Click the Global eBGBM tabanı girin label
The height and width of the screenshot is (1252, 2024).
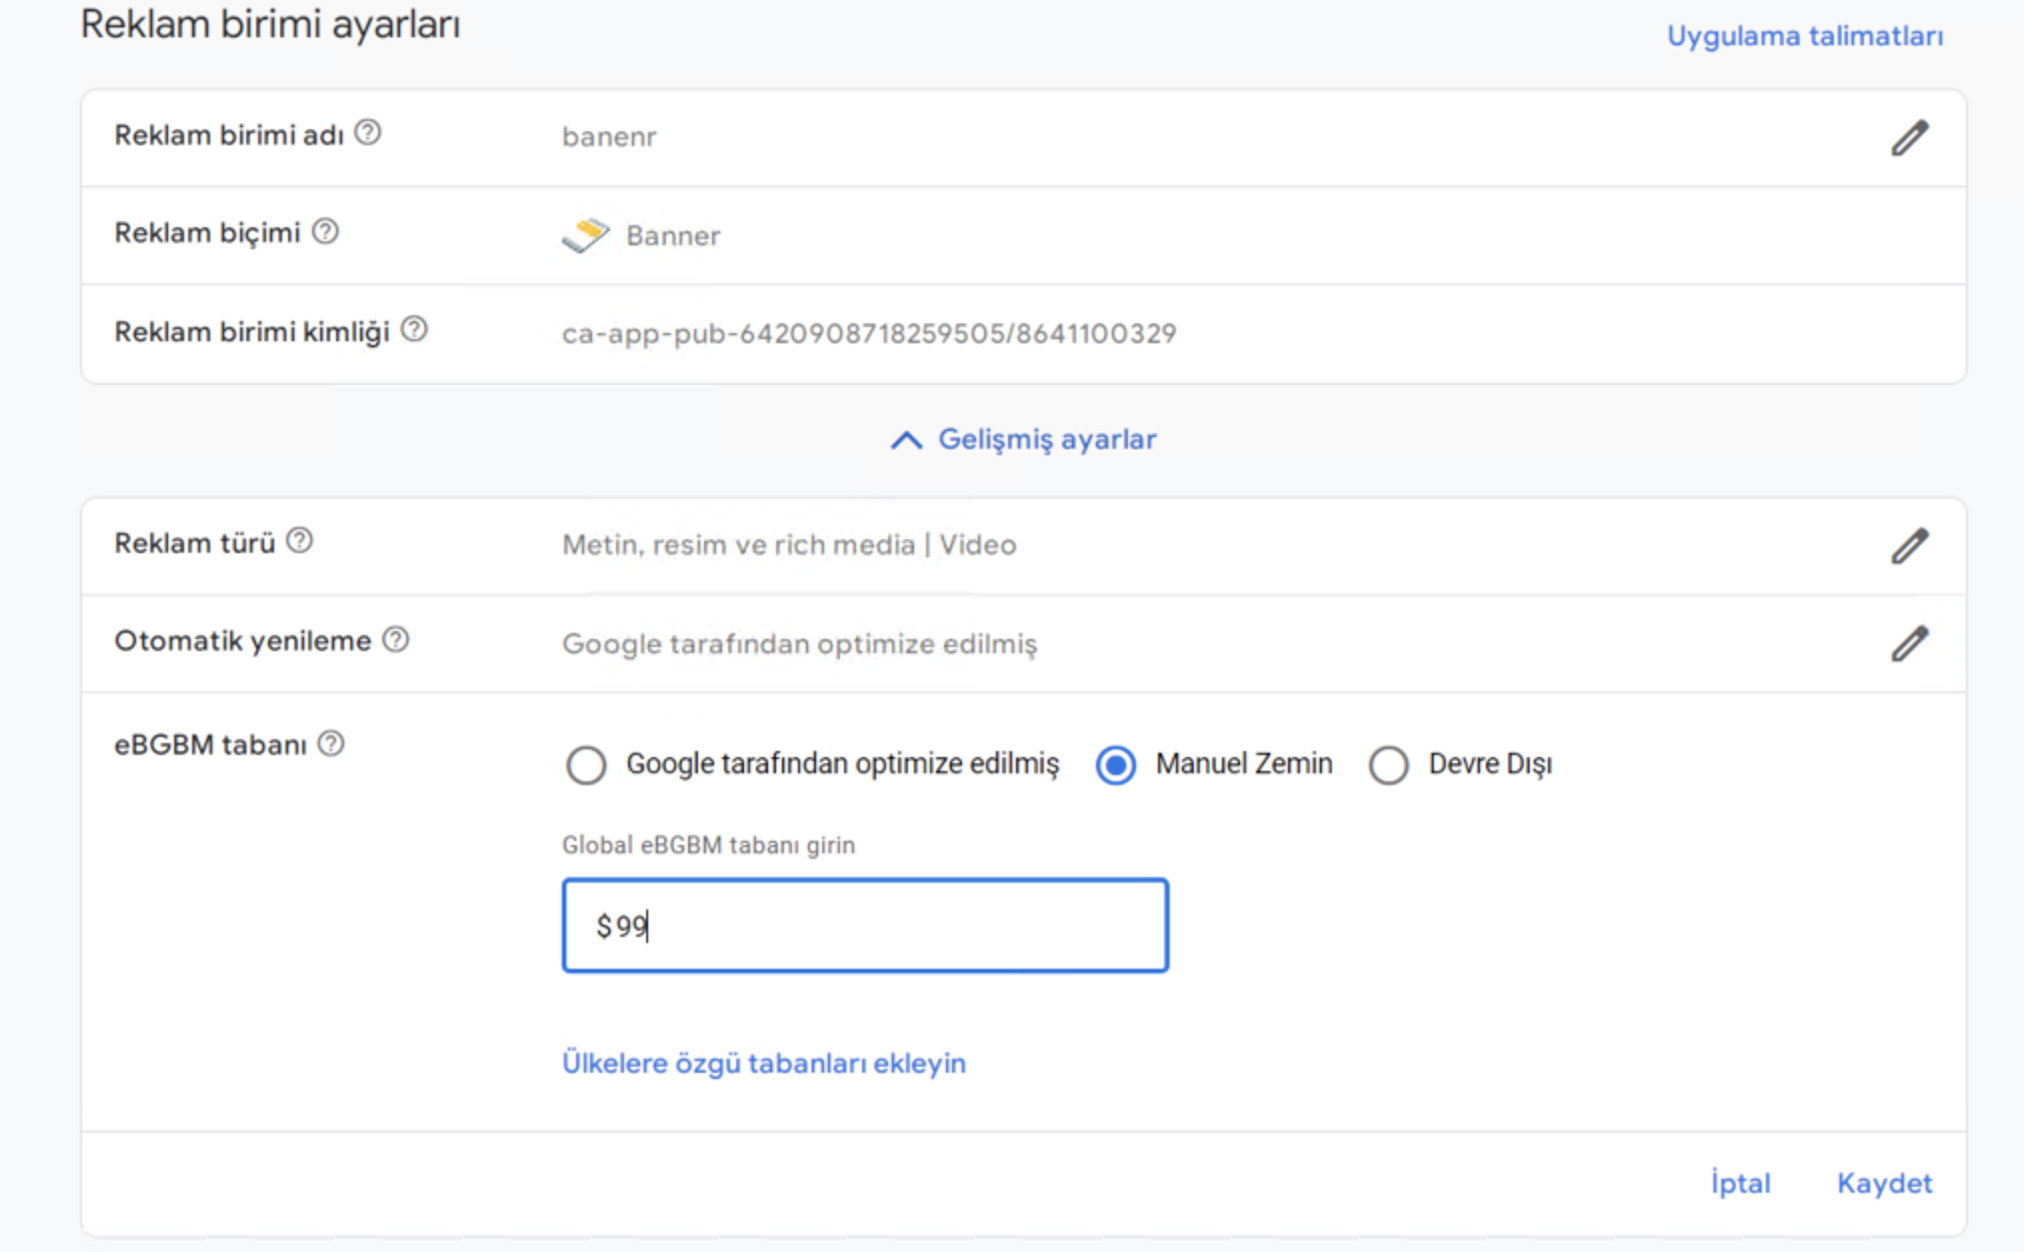[x=708, y=845]
